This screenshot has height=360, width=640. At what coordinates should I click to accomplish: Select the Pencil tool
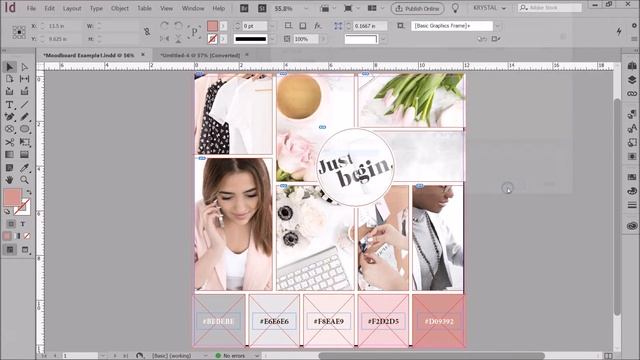[x=24, y=117]
